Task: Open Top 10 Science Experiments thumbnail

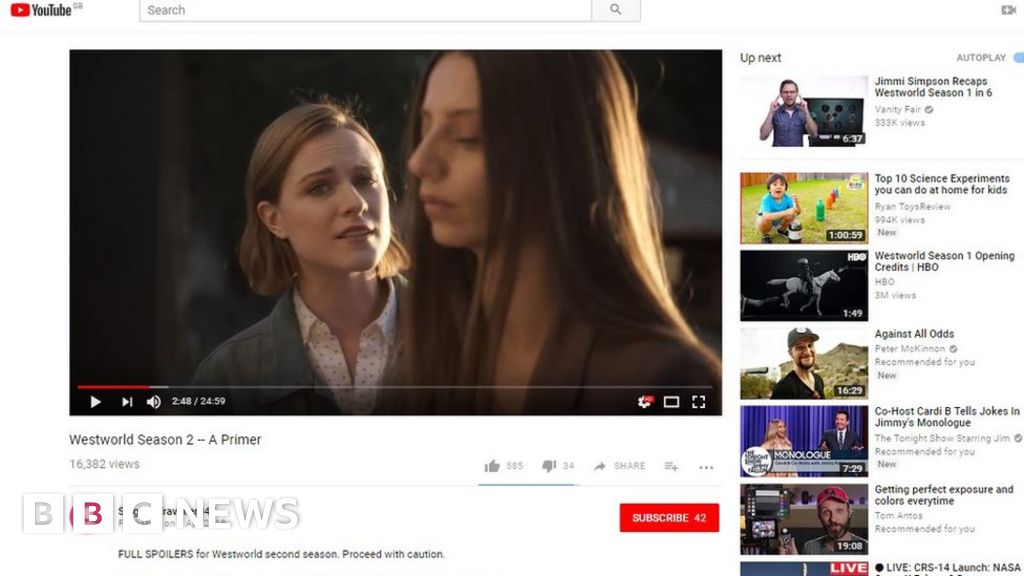Action: (804, 208)
